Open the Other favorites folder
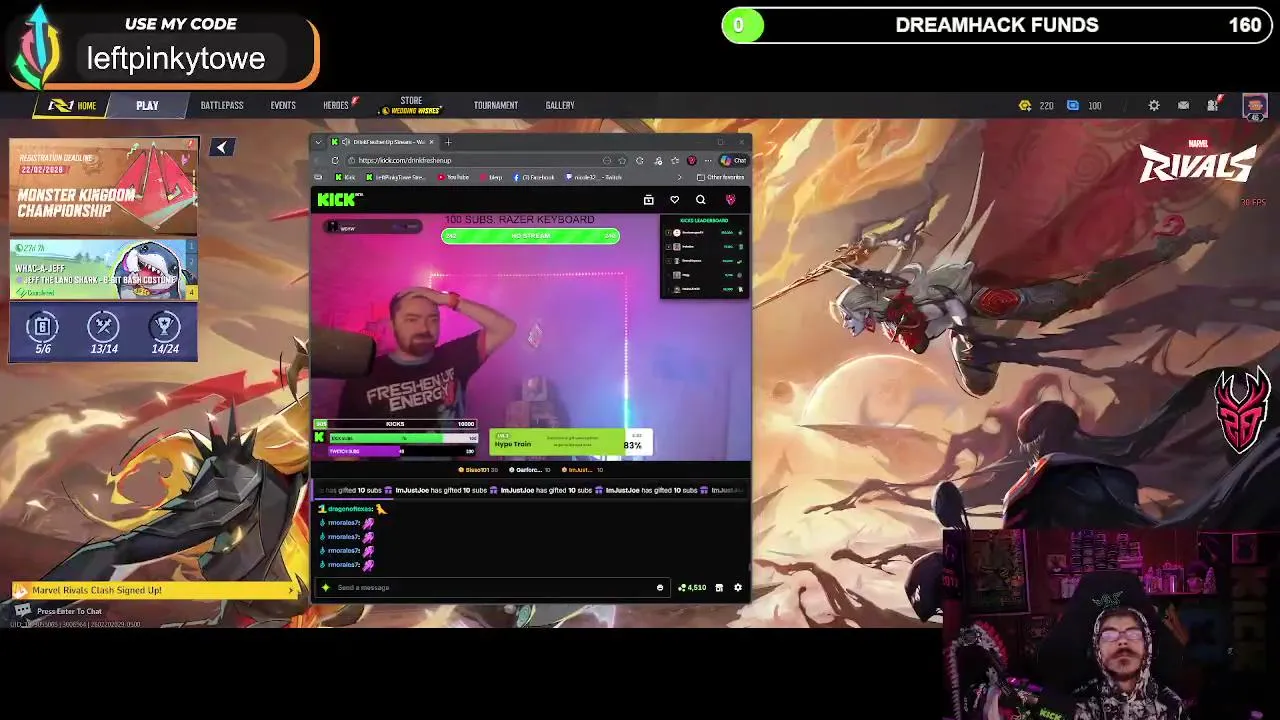Image resolution: width=1280 pixels, height=720 pixels. 719,177
